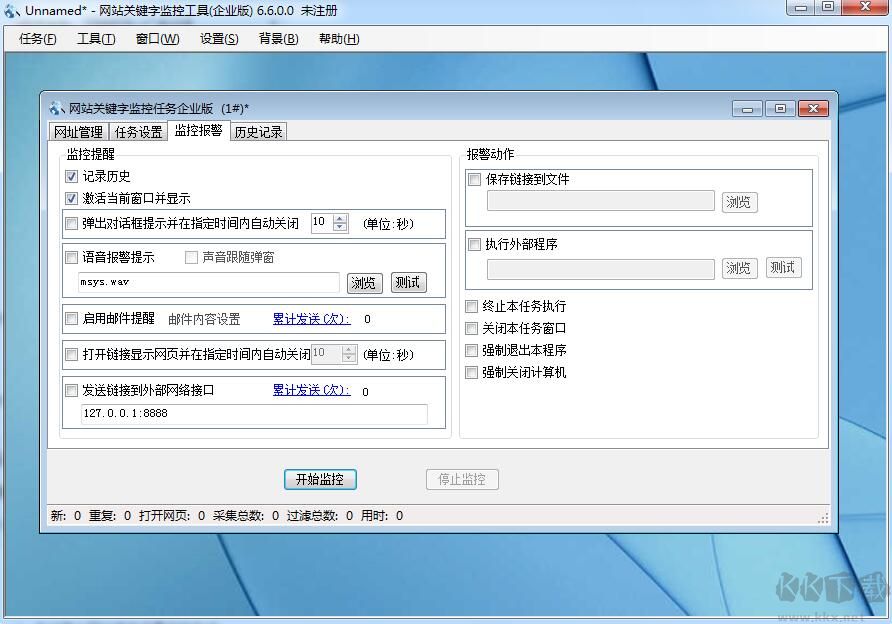The image size is (892, 624).
Task: Browse for a voice alarm sound file
Action: tap(364, 283)
